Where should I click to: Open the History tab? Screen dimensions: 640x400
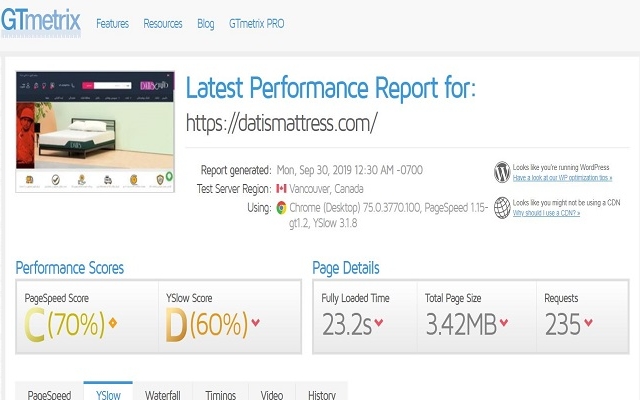322,392
